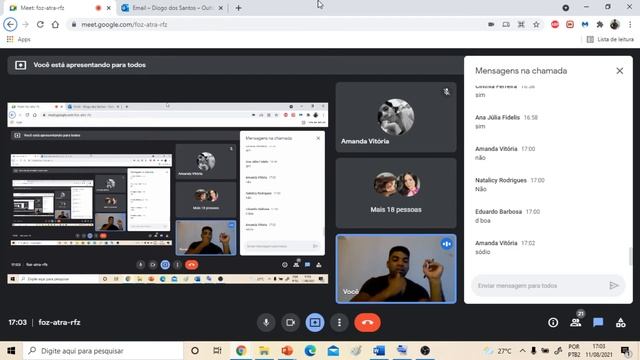Open the Mais 18 pessoas tile
This screenshot has width=640, height=360.
[x=396, y=193]
